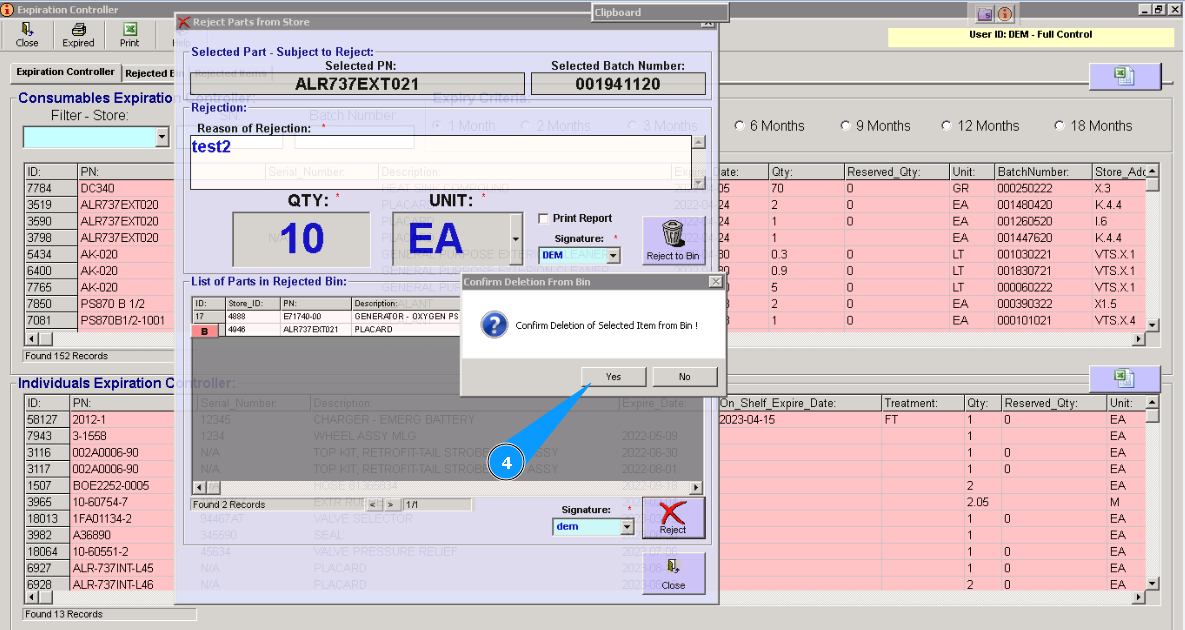Screen dimensions: 1185x630
Task: Click the Reason of Rejection text field
Action: pyautogui.click(x=441, y=162)
